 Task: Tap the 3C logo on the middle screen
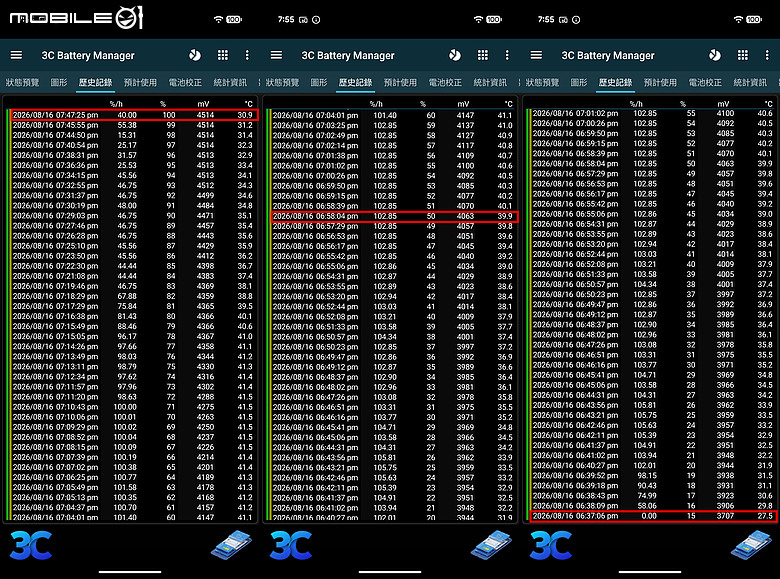tap(291, 545)
